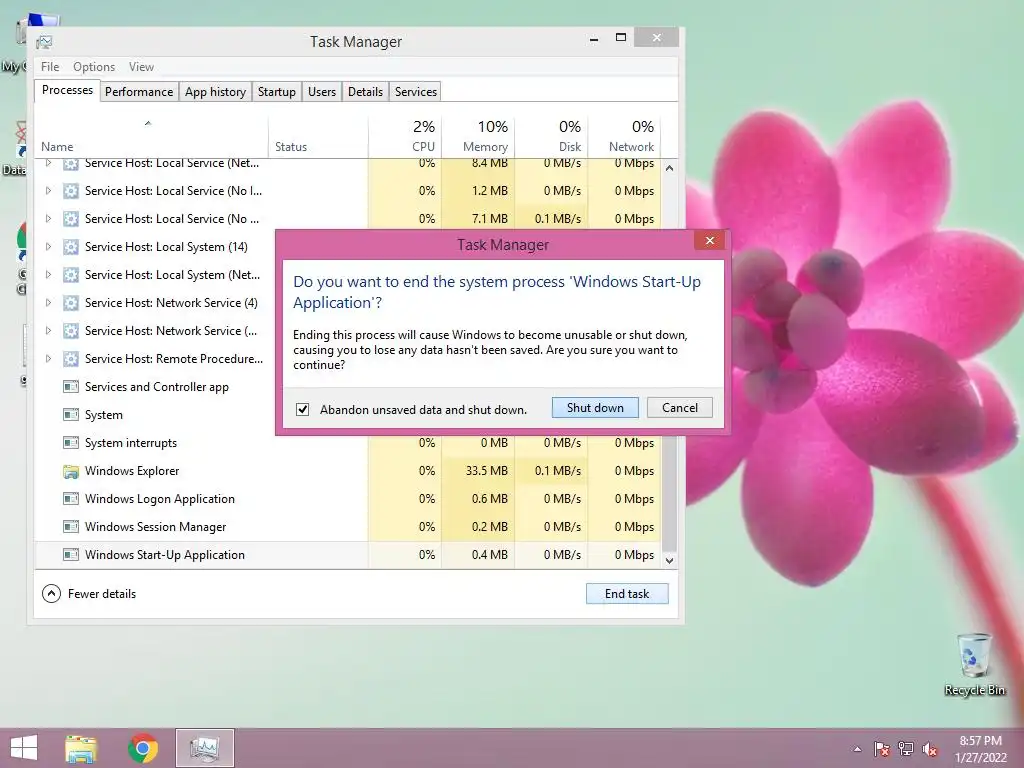The width and height of the screenshot is (1024, 768).
Task: Click Cancel in the dialog
Action: (680, 408)
